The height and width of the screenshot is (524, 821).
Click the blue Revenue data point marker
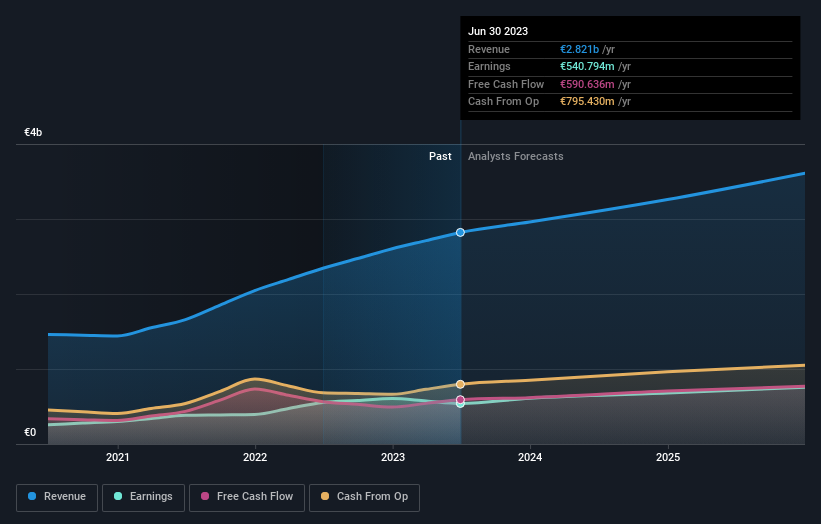460,232
